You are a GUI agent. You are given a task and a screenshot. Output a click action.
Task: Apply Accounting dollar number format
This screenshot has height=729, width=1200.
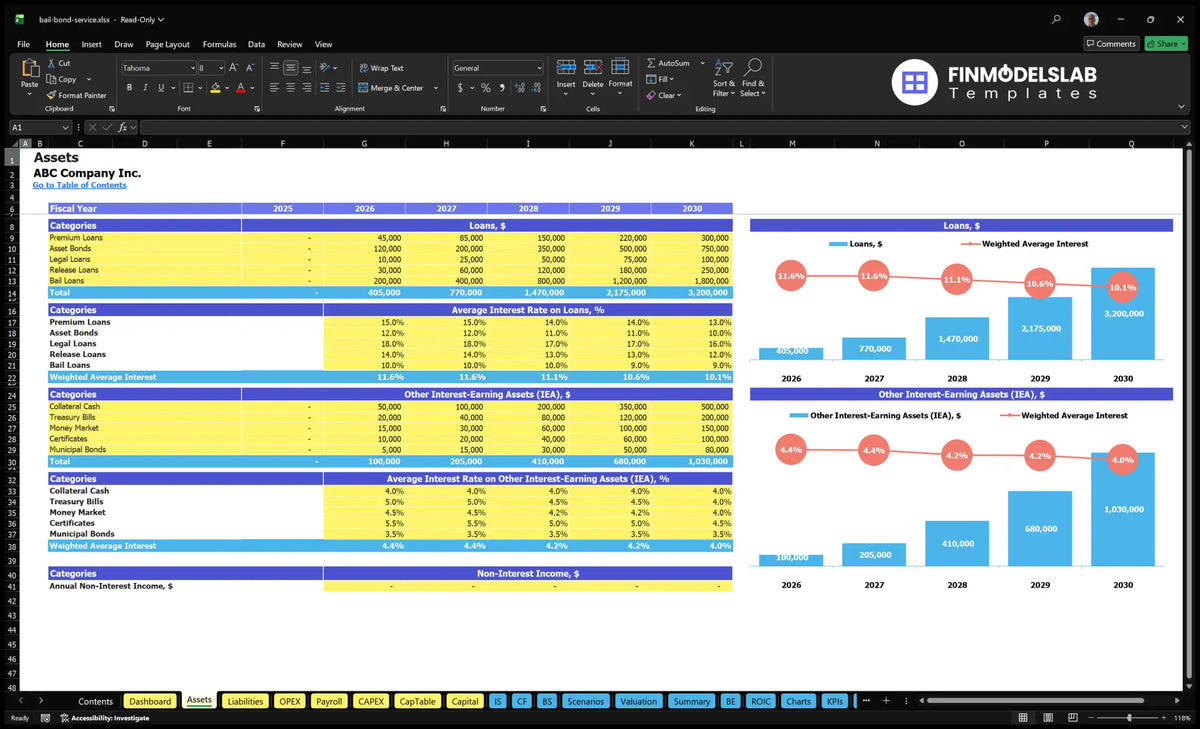click(x=460, y=88)
